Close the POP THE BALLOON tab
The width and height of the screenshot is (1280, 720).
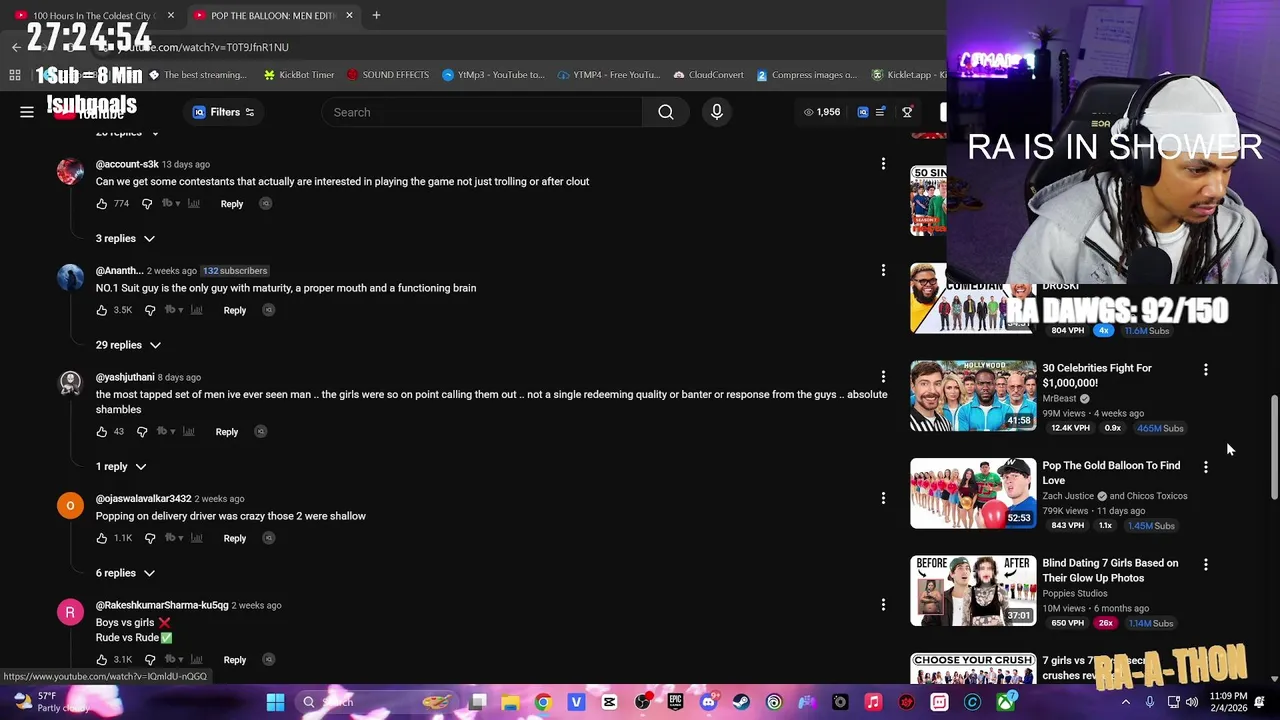(349, 15)
